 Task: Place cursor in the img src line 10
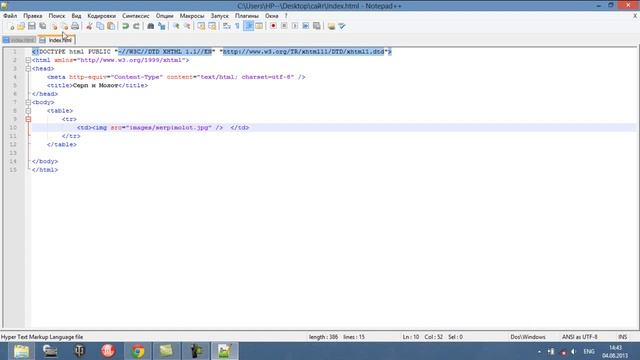[x=333, y=128]
